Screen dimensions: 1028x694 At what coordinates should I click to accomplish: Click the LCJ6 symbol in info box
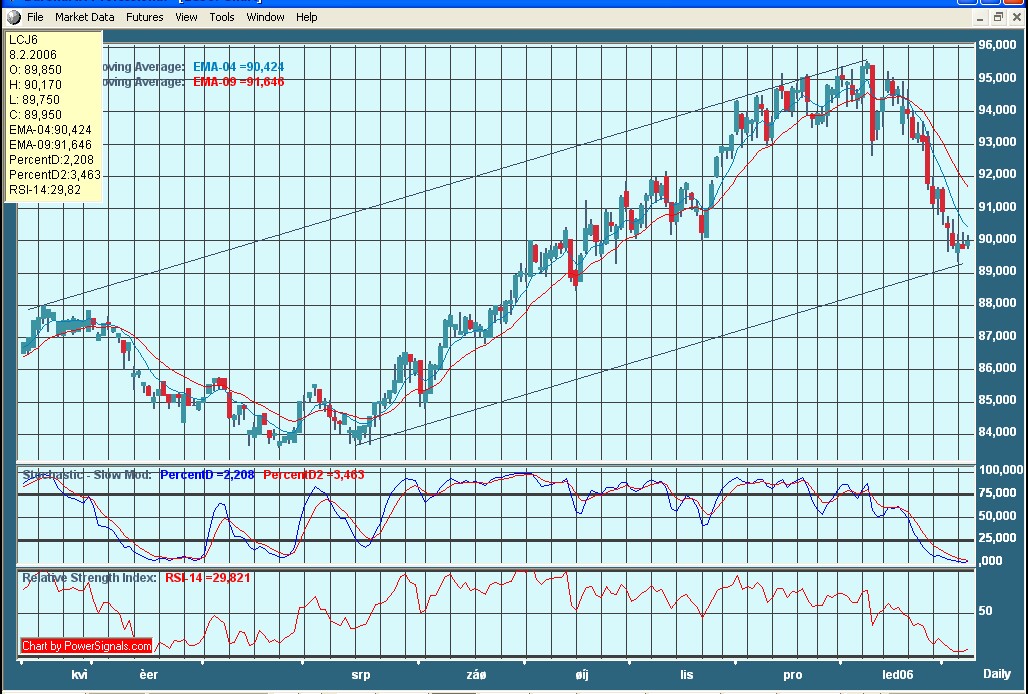click(x=24, y=40)
